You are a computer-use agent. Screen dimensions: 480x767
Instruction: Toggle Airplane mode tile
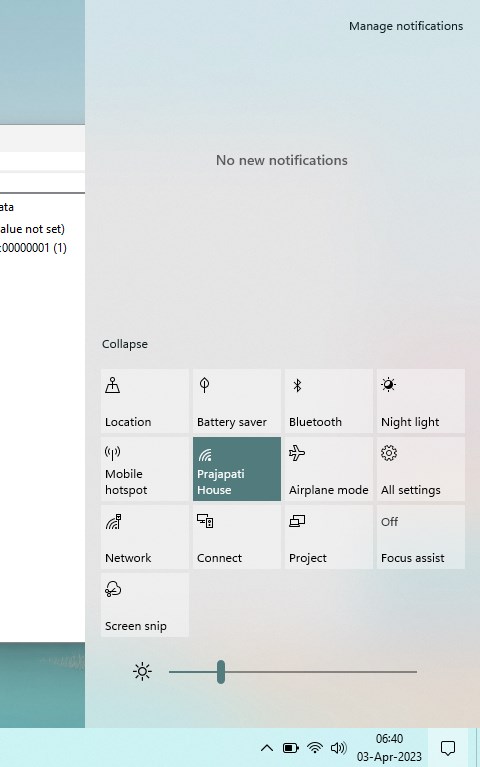click(329, 469)
